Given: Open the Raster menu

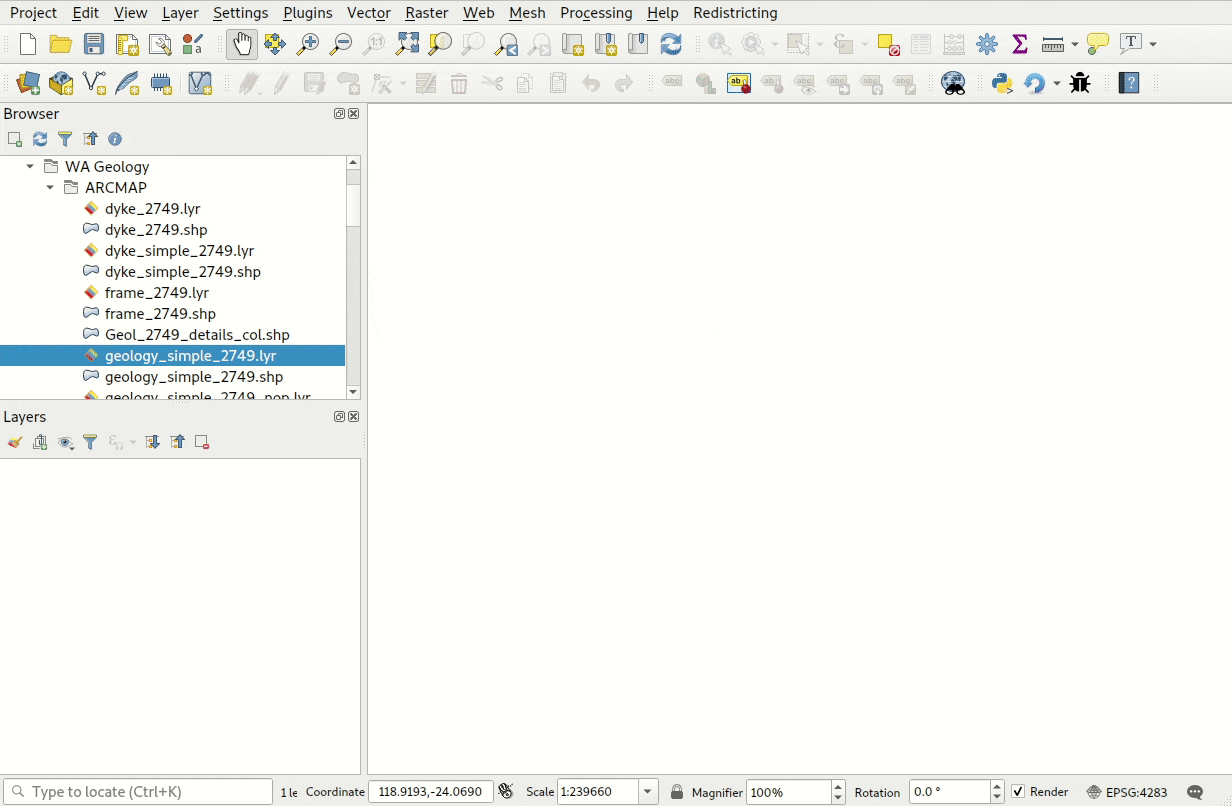Looking at the screenshot, I should (x=427, y=13).
